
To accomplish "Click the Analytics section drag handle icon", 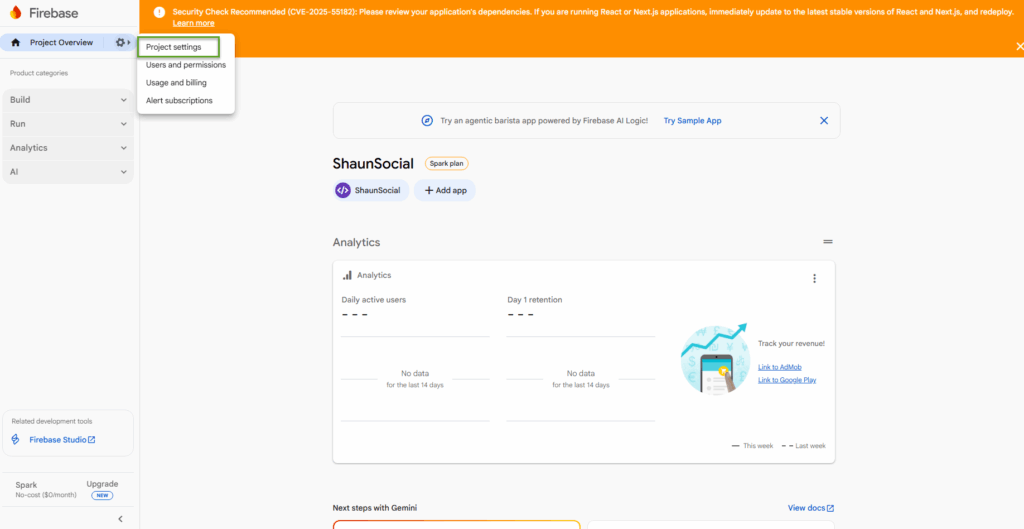I will click(827, 242).
